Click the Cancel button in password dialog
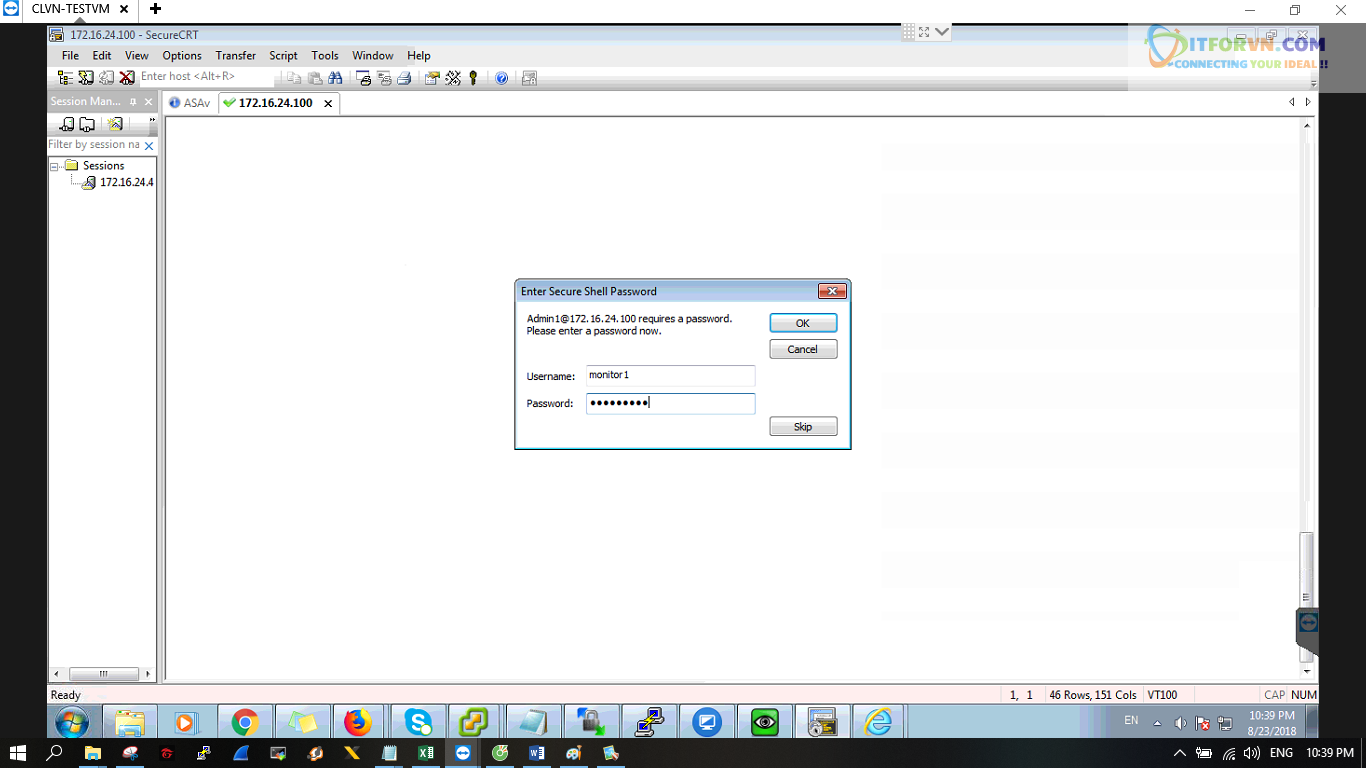 803,350
